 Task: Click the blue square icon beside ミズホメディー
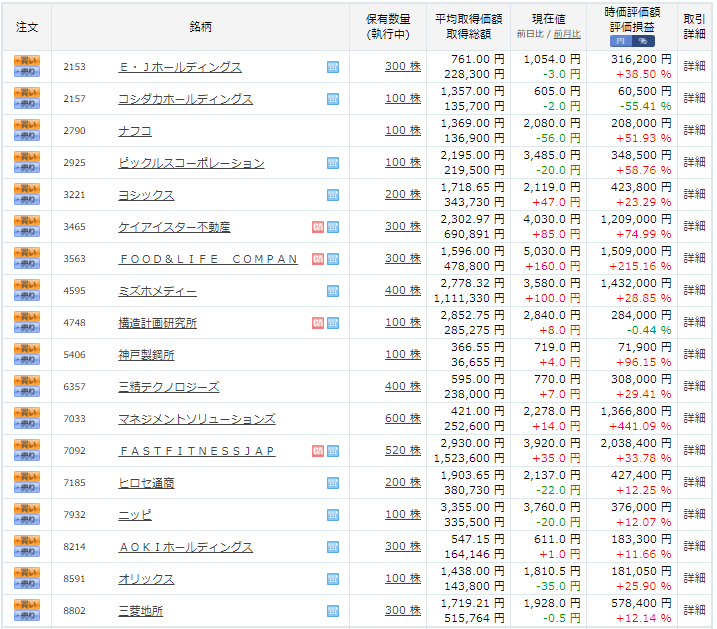pos(333,291)
